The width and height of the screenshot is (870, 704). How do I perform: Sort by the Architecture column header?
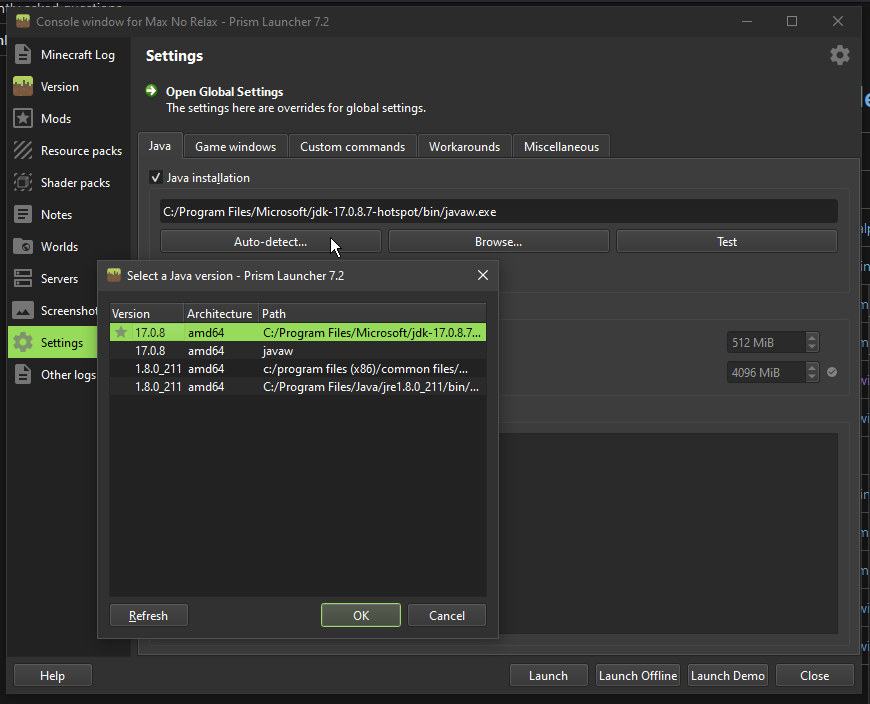pos(220,313)
